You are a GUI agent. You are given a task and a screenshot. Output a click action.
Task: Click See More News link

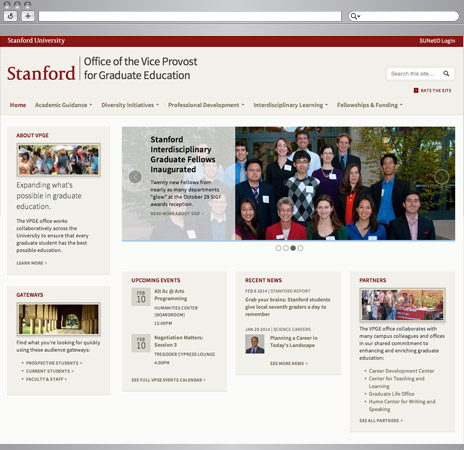pos(289,363)
